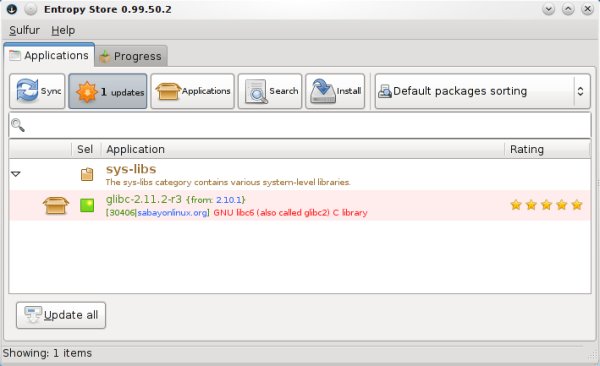Sort by the Application column header
Image resolution: width=600 pixels, height=366 pixels.
[303, 149]
